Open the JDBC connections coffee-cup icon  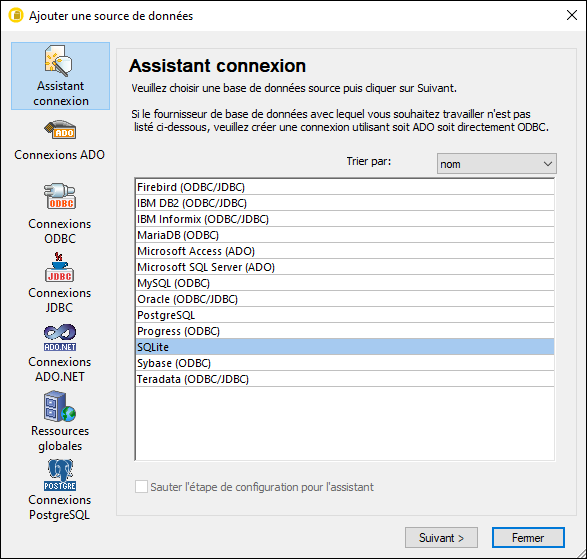(60, 267)
